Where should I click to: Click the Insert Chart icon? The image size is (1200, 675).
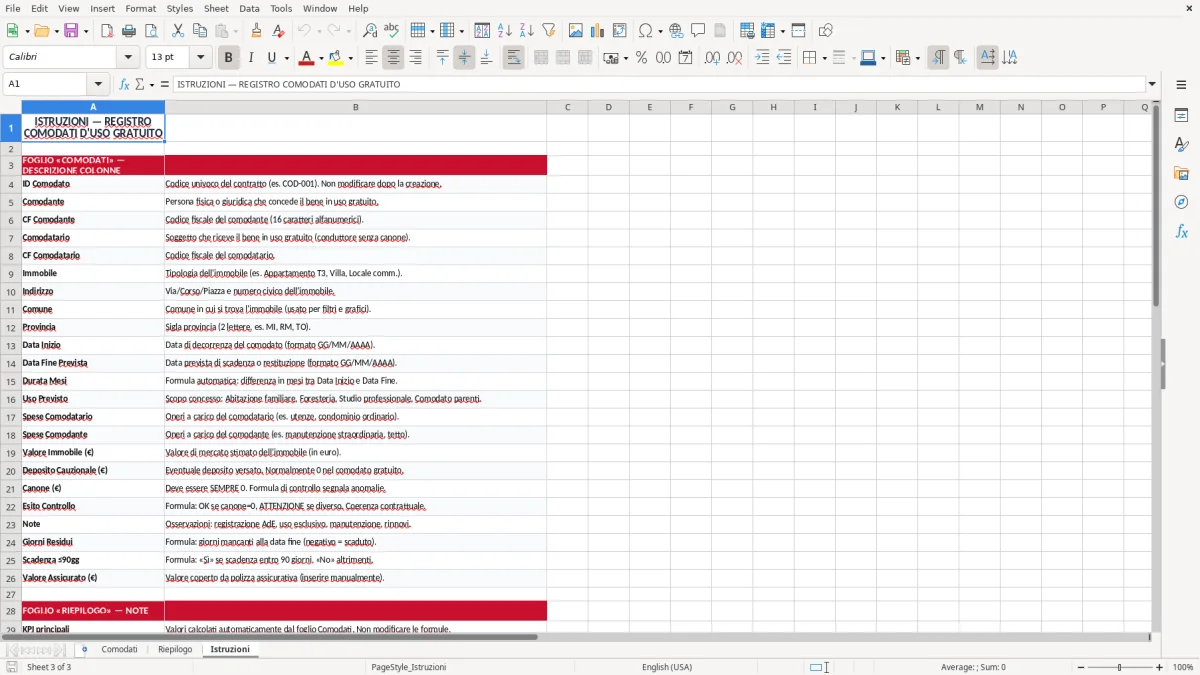tap(598, 31)
